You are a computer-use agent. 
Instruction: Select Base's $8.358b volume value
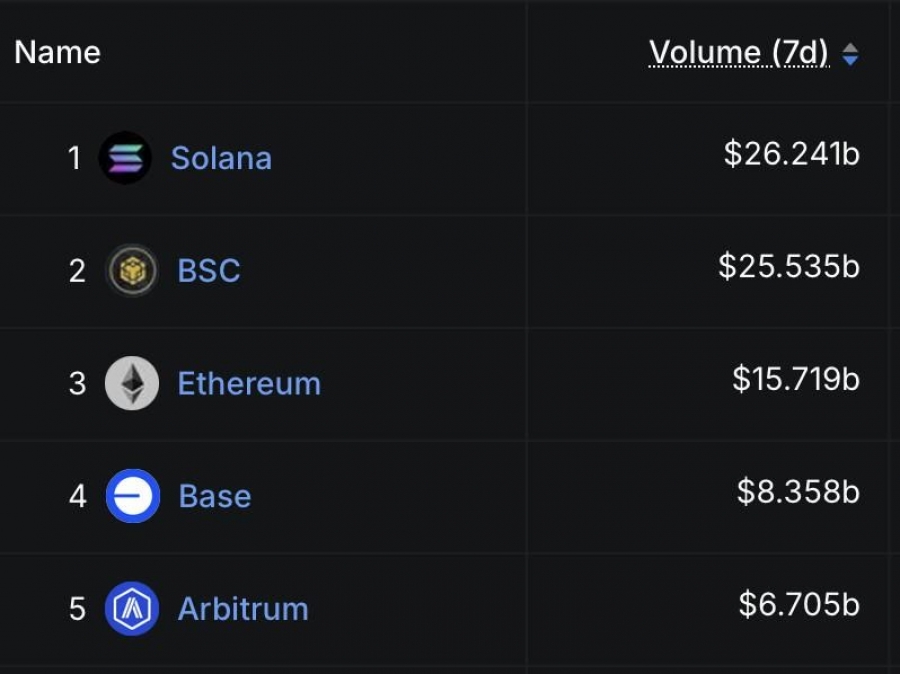[798, 492]
